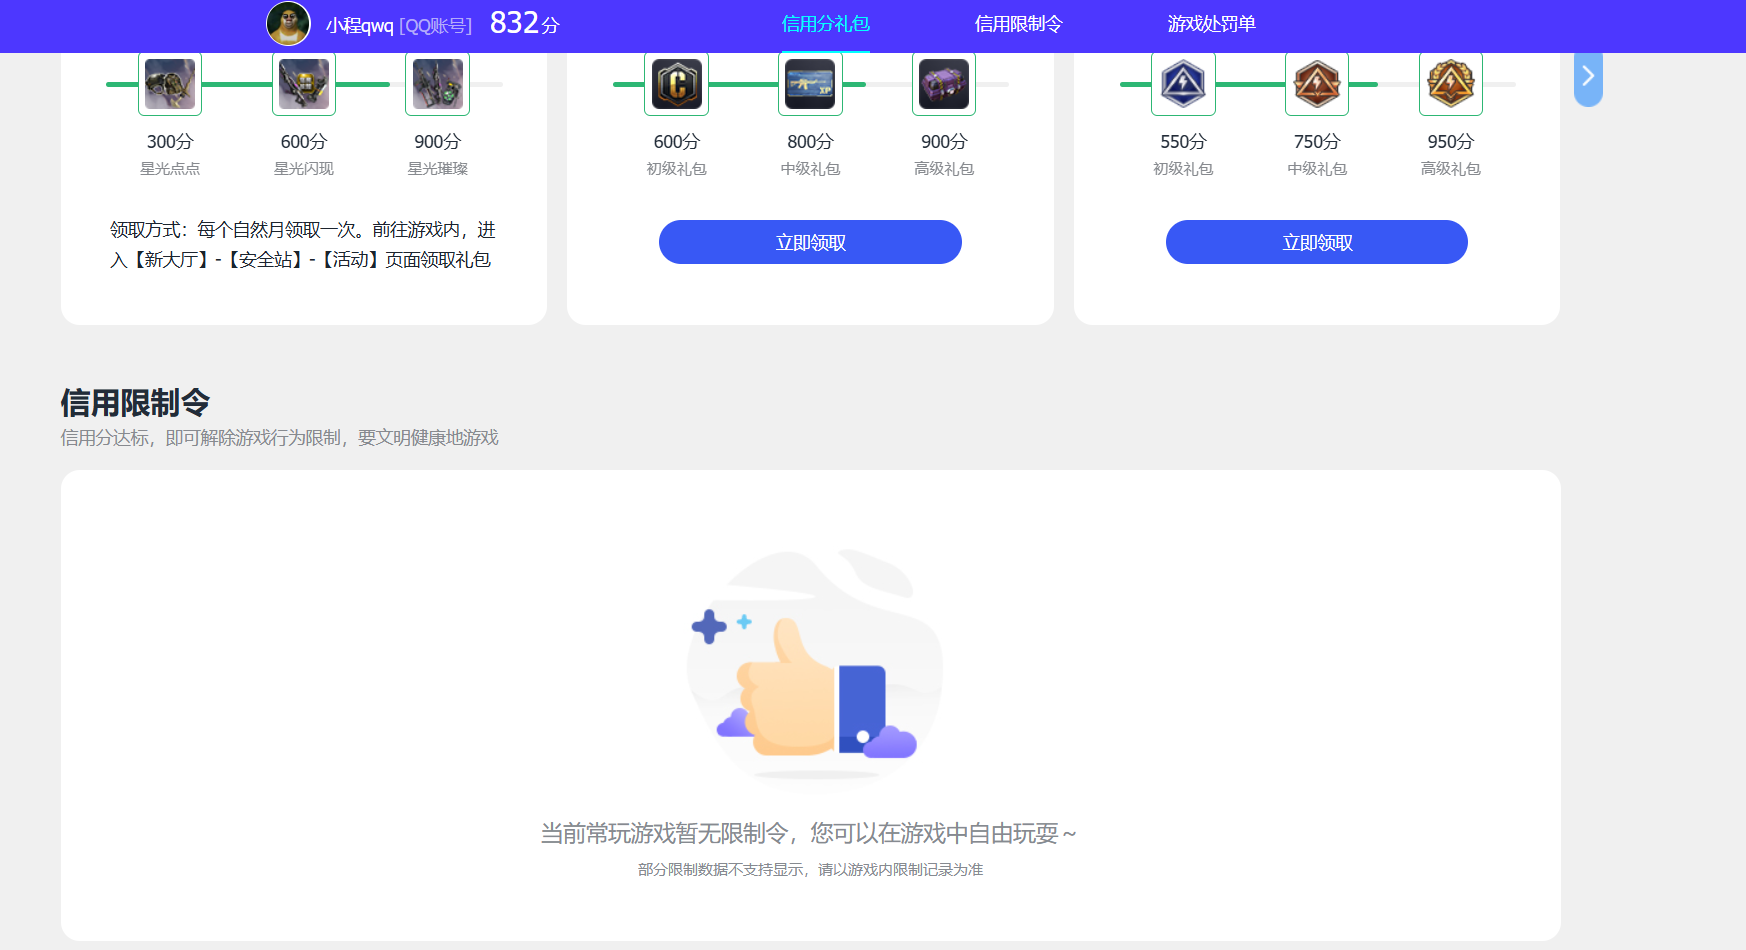
Task: Click the 950分 label
Action: pos(1451,142)
